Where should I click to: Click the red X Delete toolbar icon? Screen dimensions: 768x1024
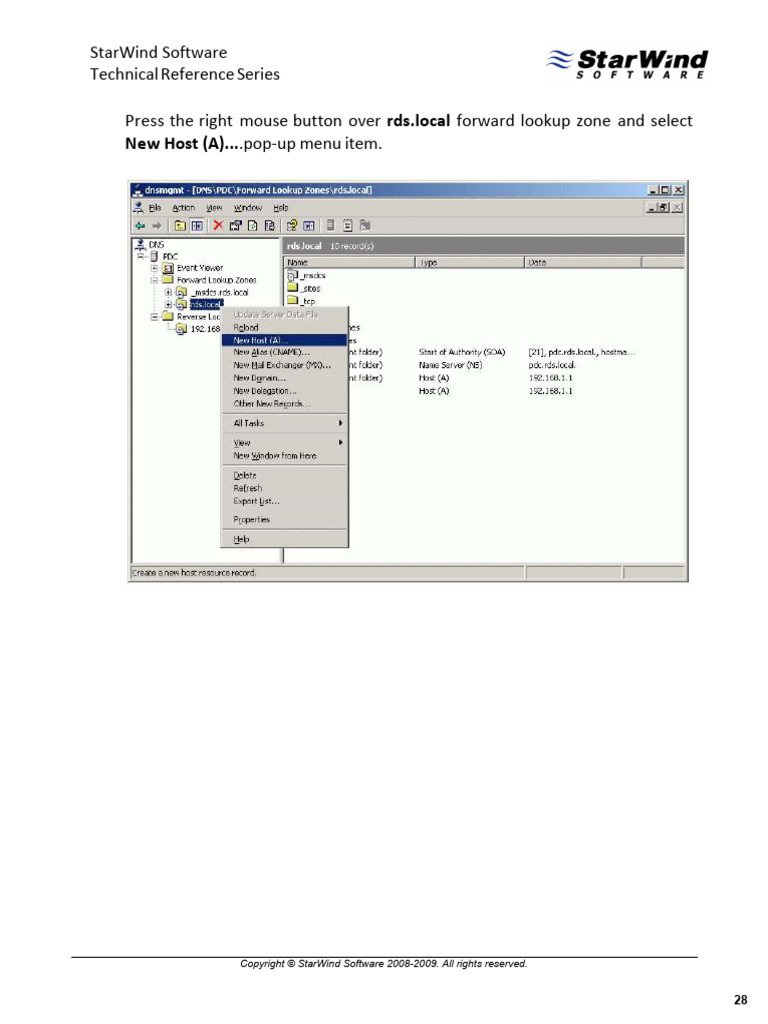pos(218,225)
